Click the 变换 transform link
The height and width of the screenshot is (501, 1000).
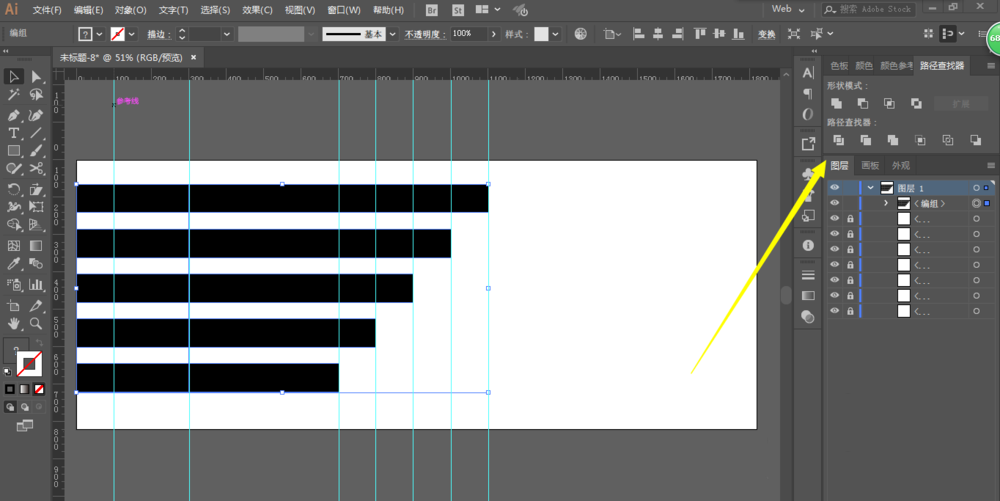[766, 34]
